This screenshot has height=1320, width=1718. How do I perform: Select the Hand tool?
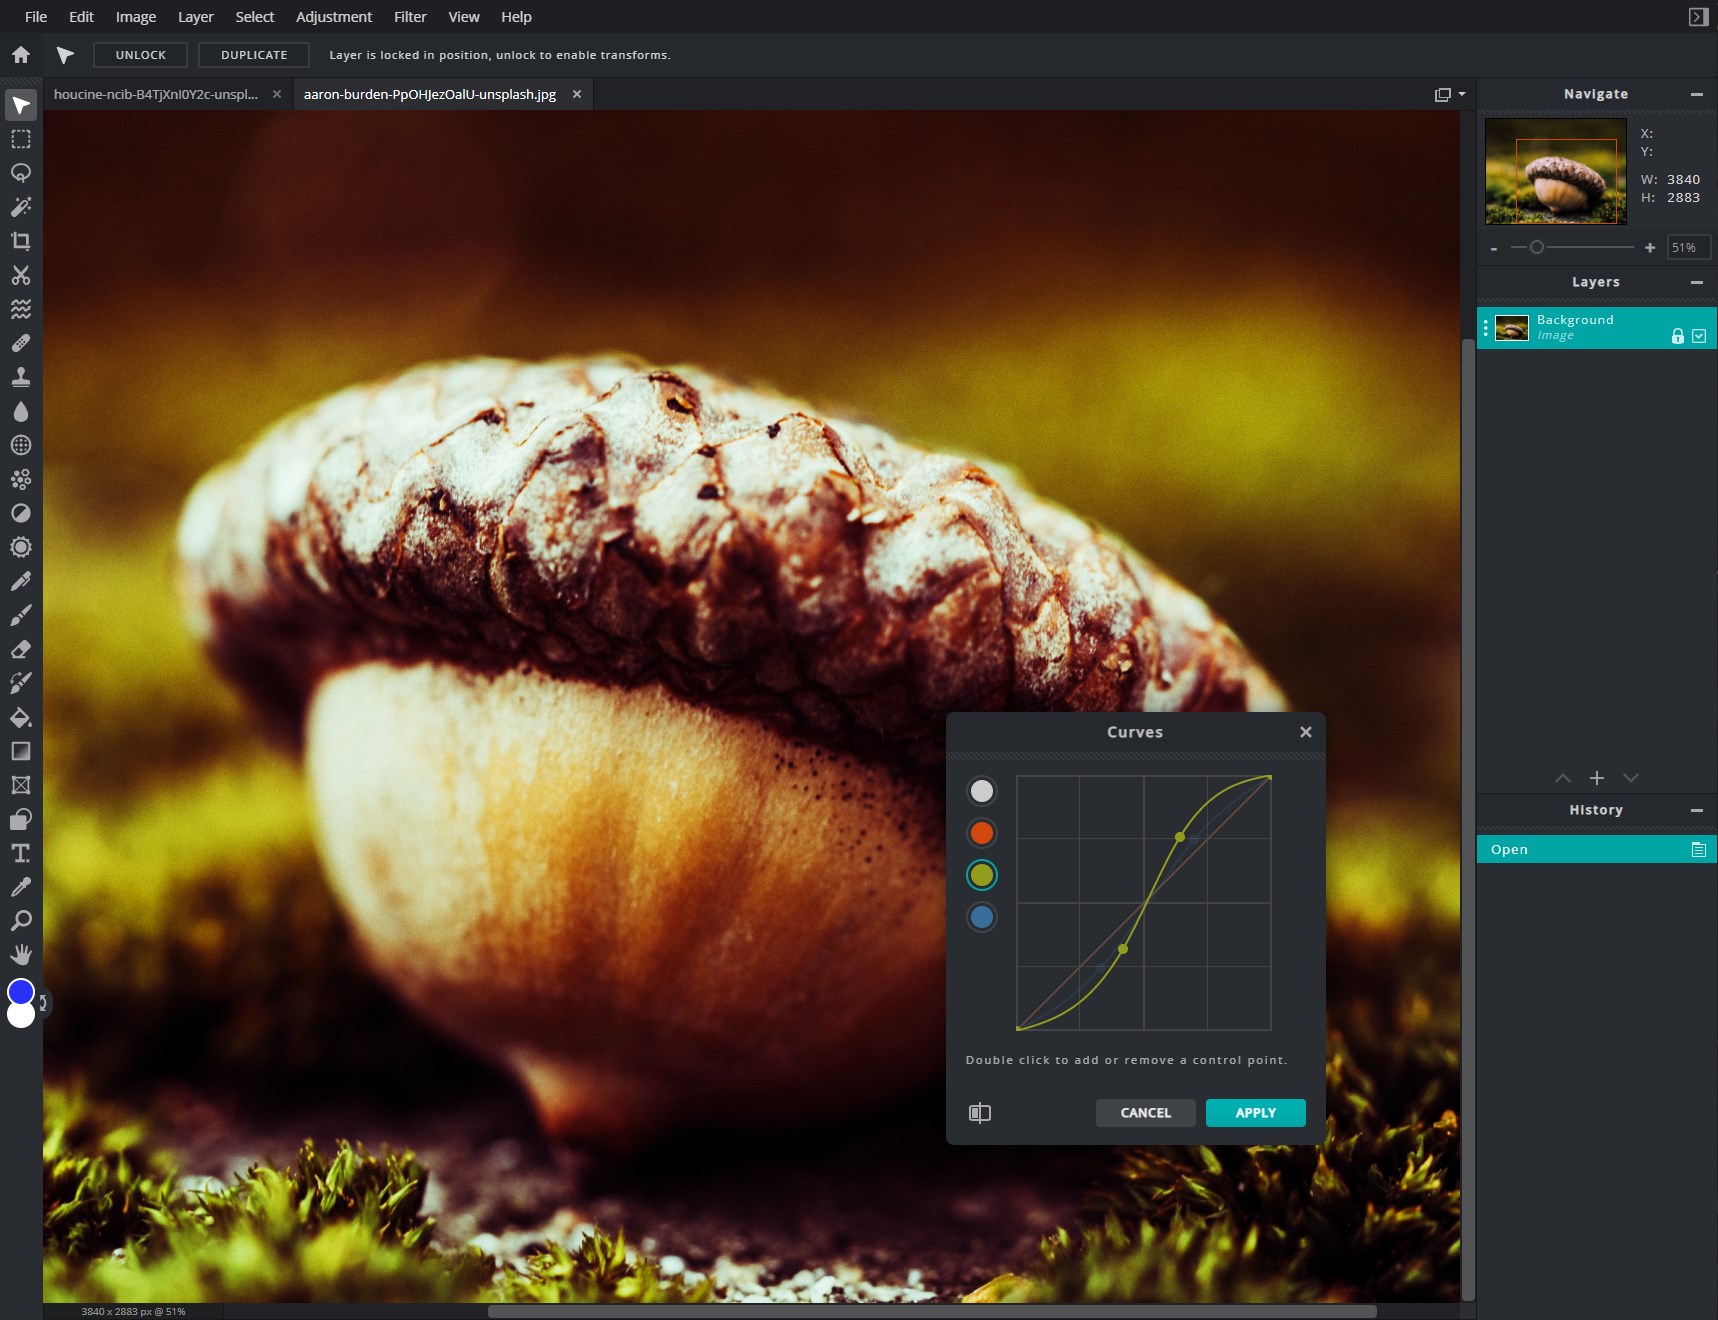[20, 954]
